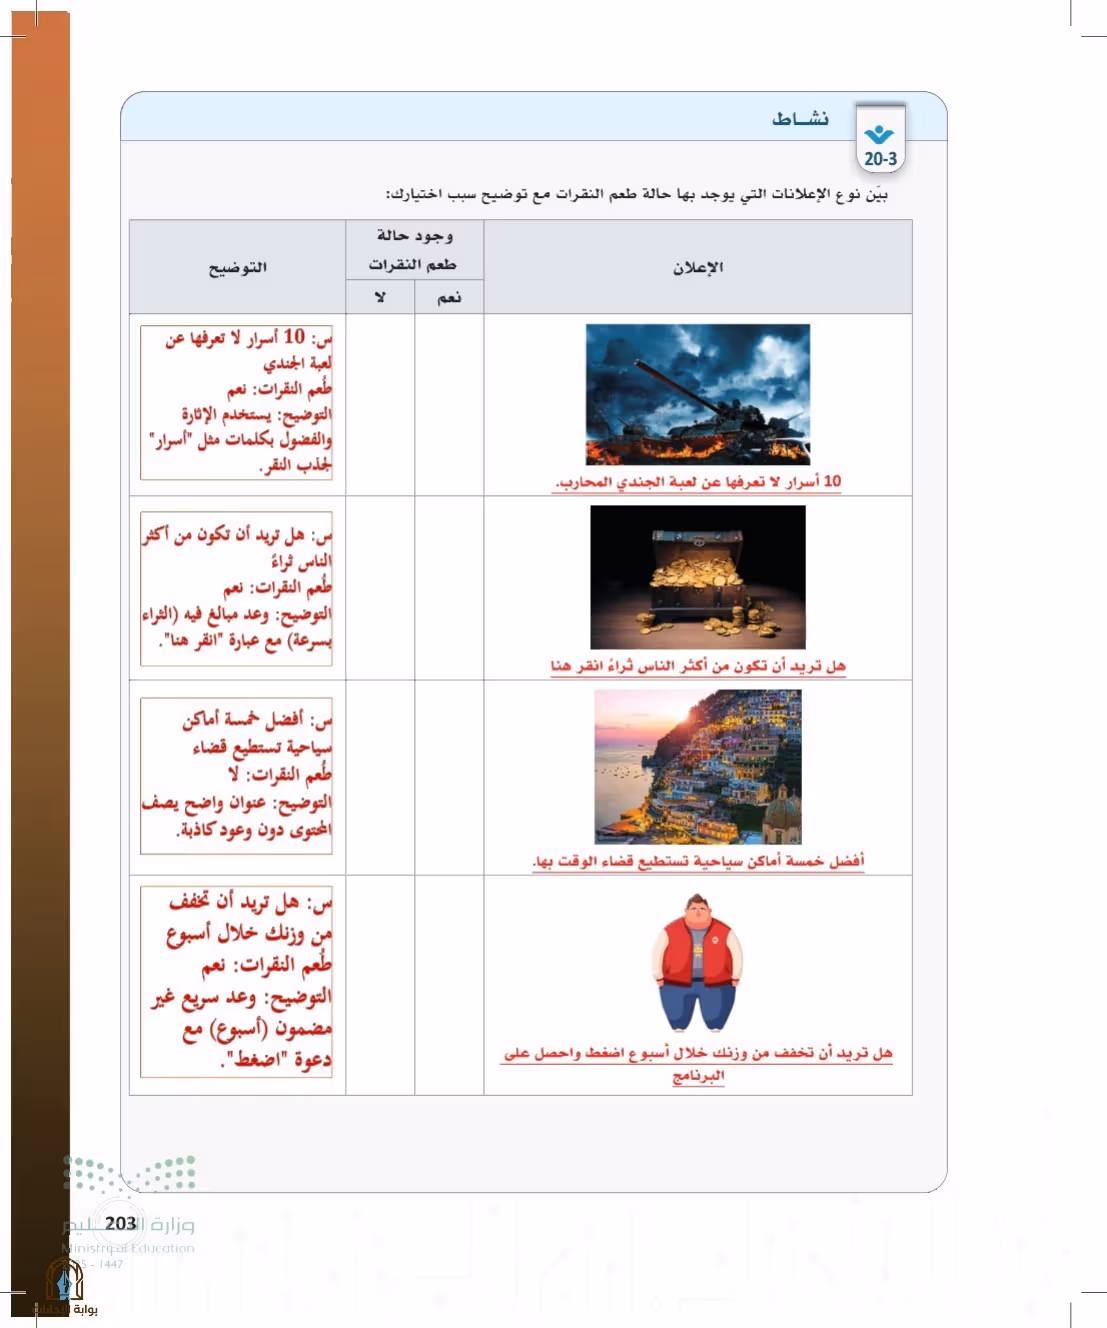Click the نشاط header title

pyautogui.click(x=800, y=119)
